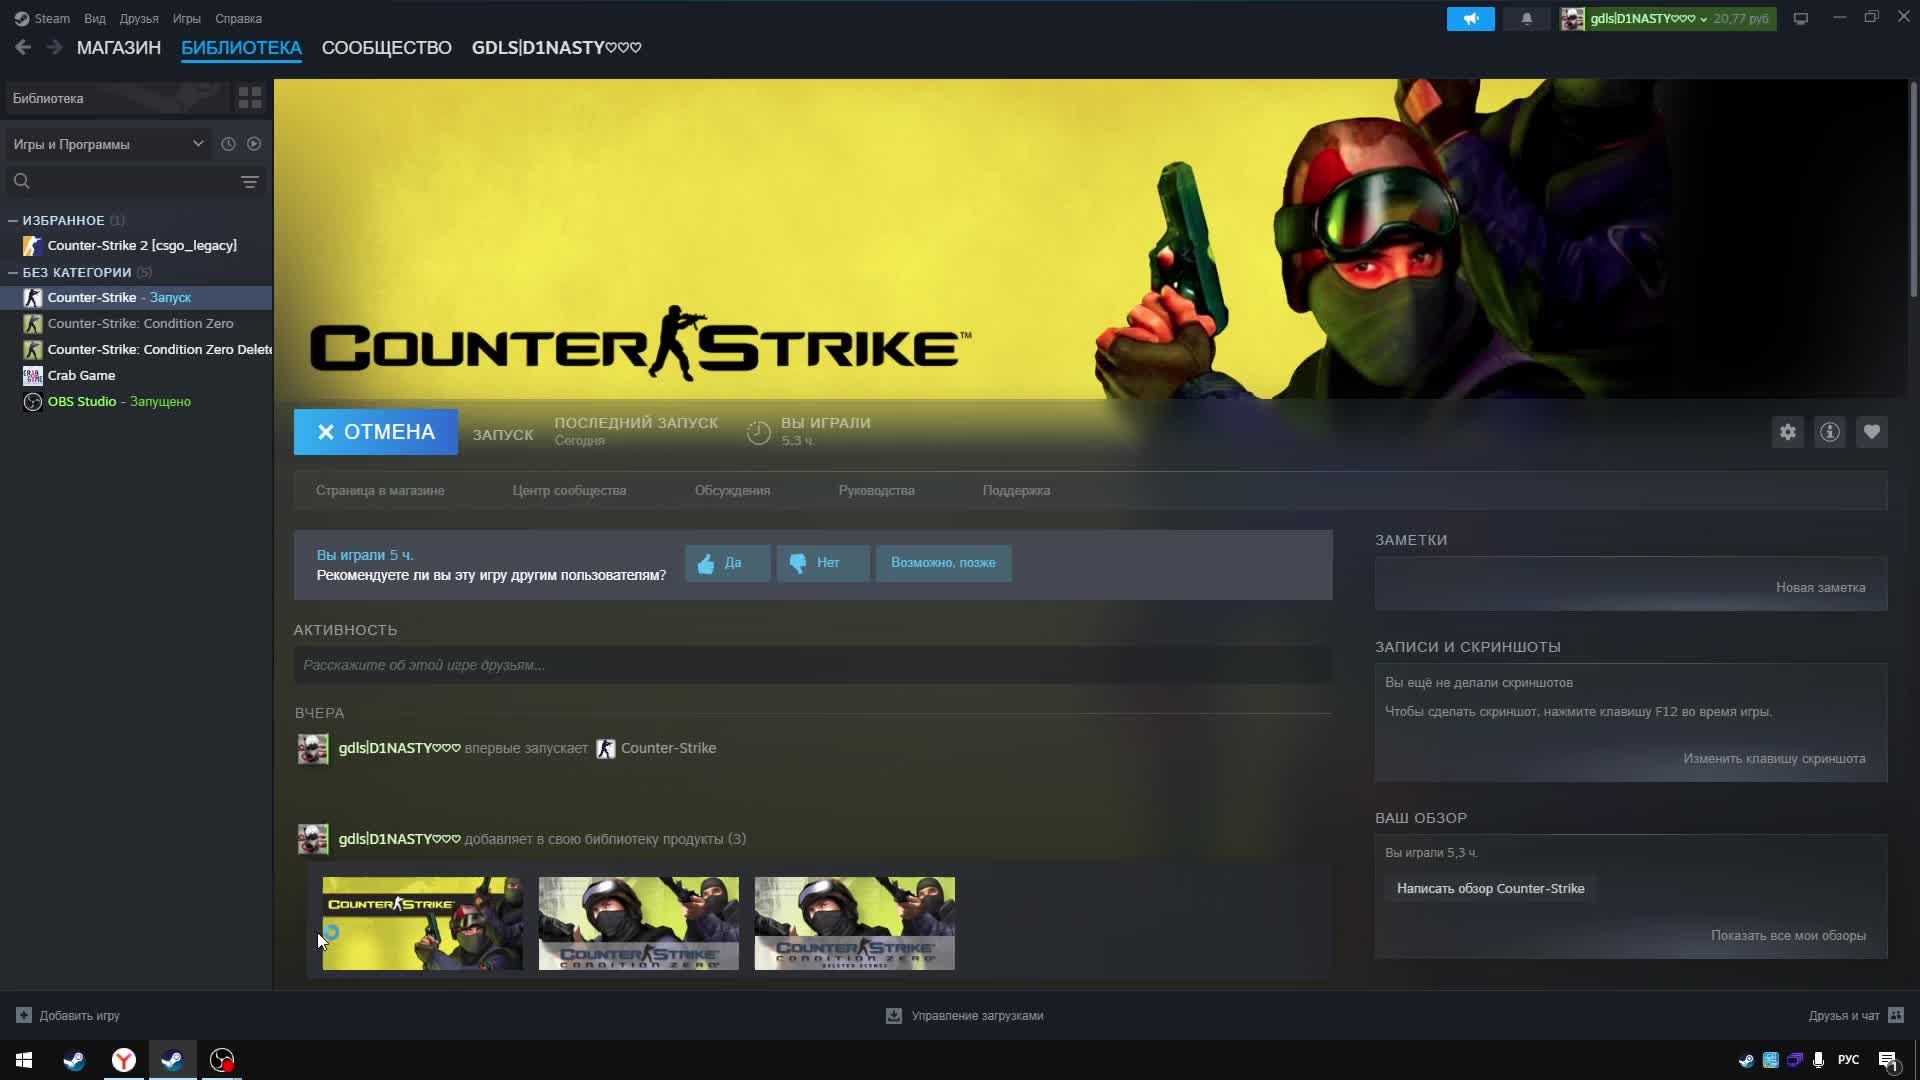
Task: Click Показать все мои обзоры
Action: (x=1788, y=936)
